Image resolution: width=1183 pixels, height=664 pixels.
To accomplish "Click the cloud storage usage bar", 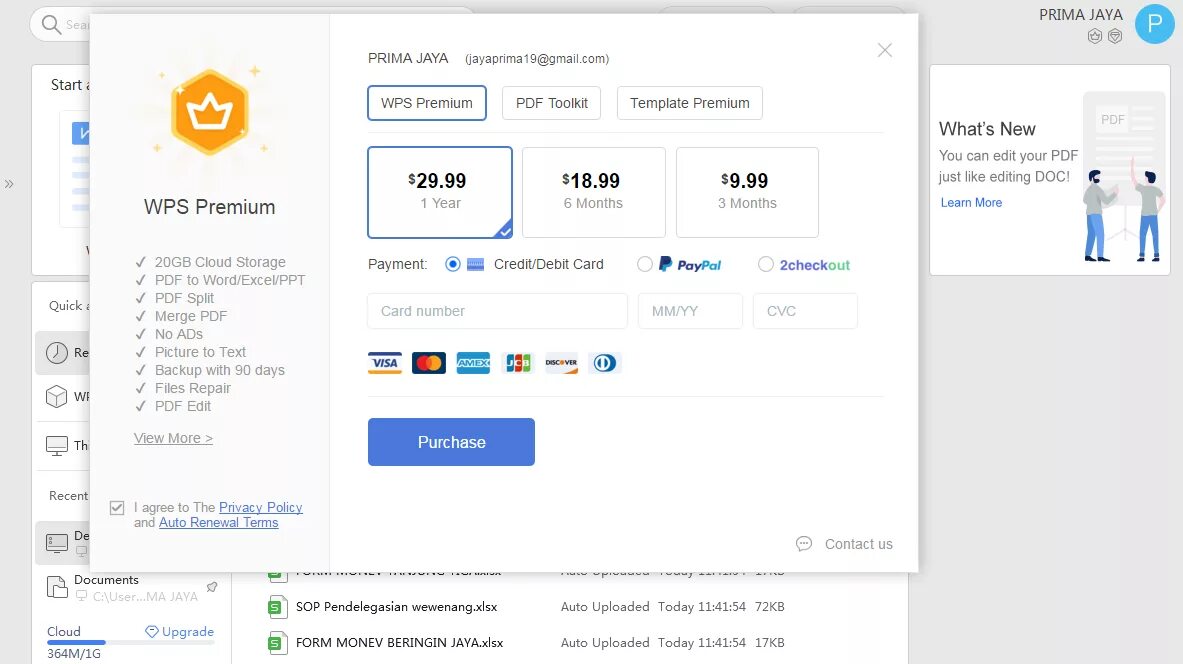I will pyautogui.click(x=131, y=643).
